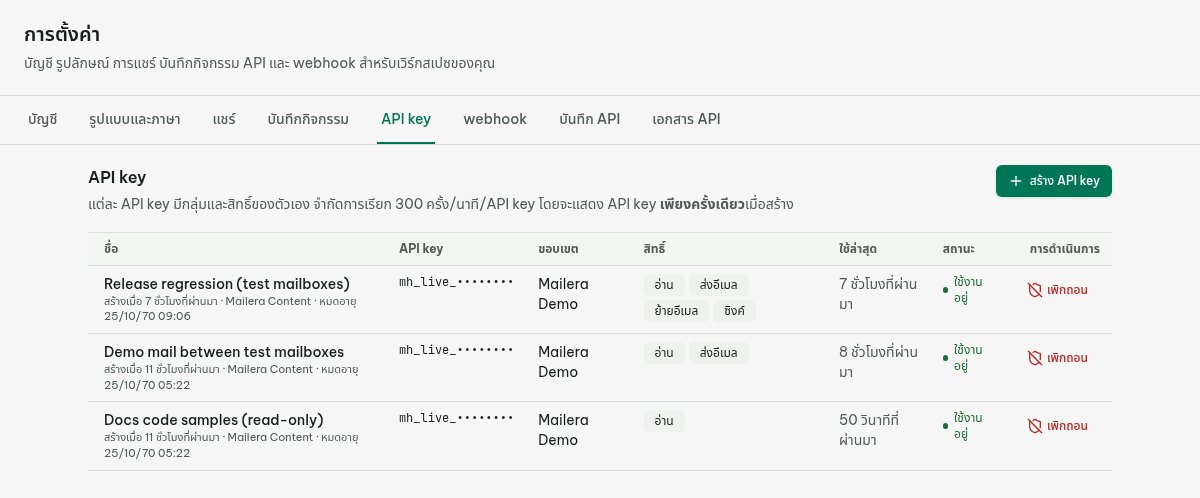Click the revoke icon for Release regression key
This screenshot has width=1200, height=498.
pyautogui.click(x=1035, y=290)
